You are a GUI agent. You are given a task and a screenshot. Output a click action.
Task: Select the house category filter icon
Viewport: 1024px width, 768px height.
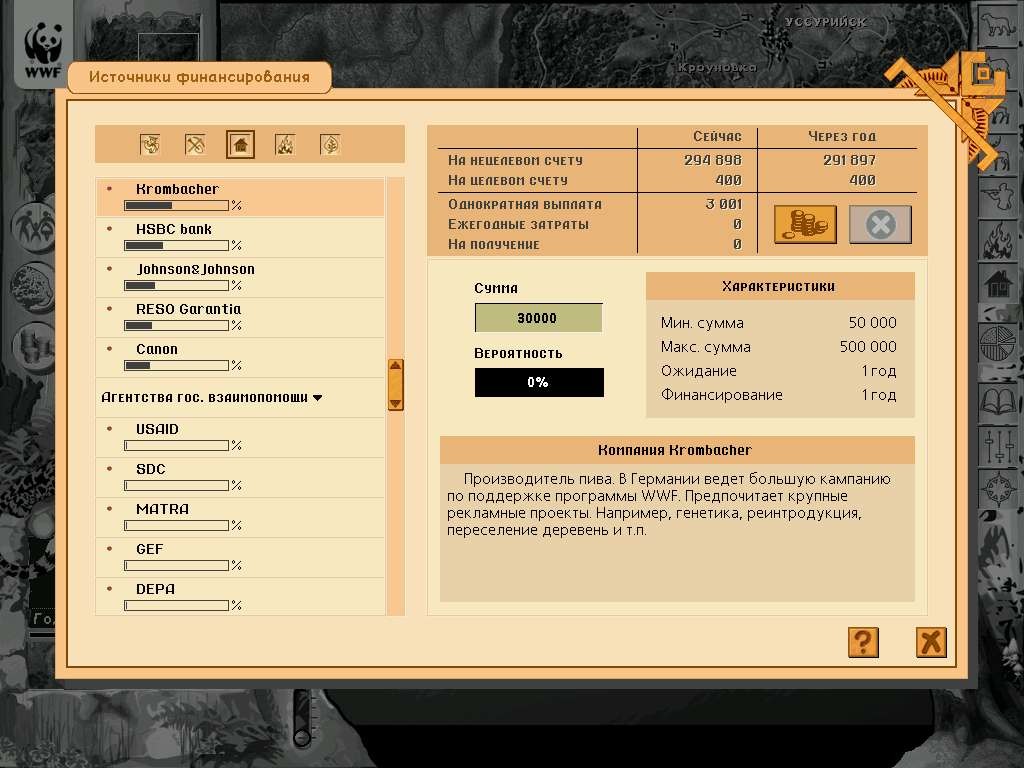click(x=240, y=144)
